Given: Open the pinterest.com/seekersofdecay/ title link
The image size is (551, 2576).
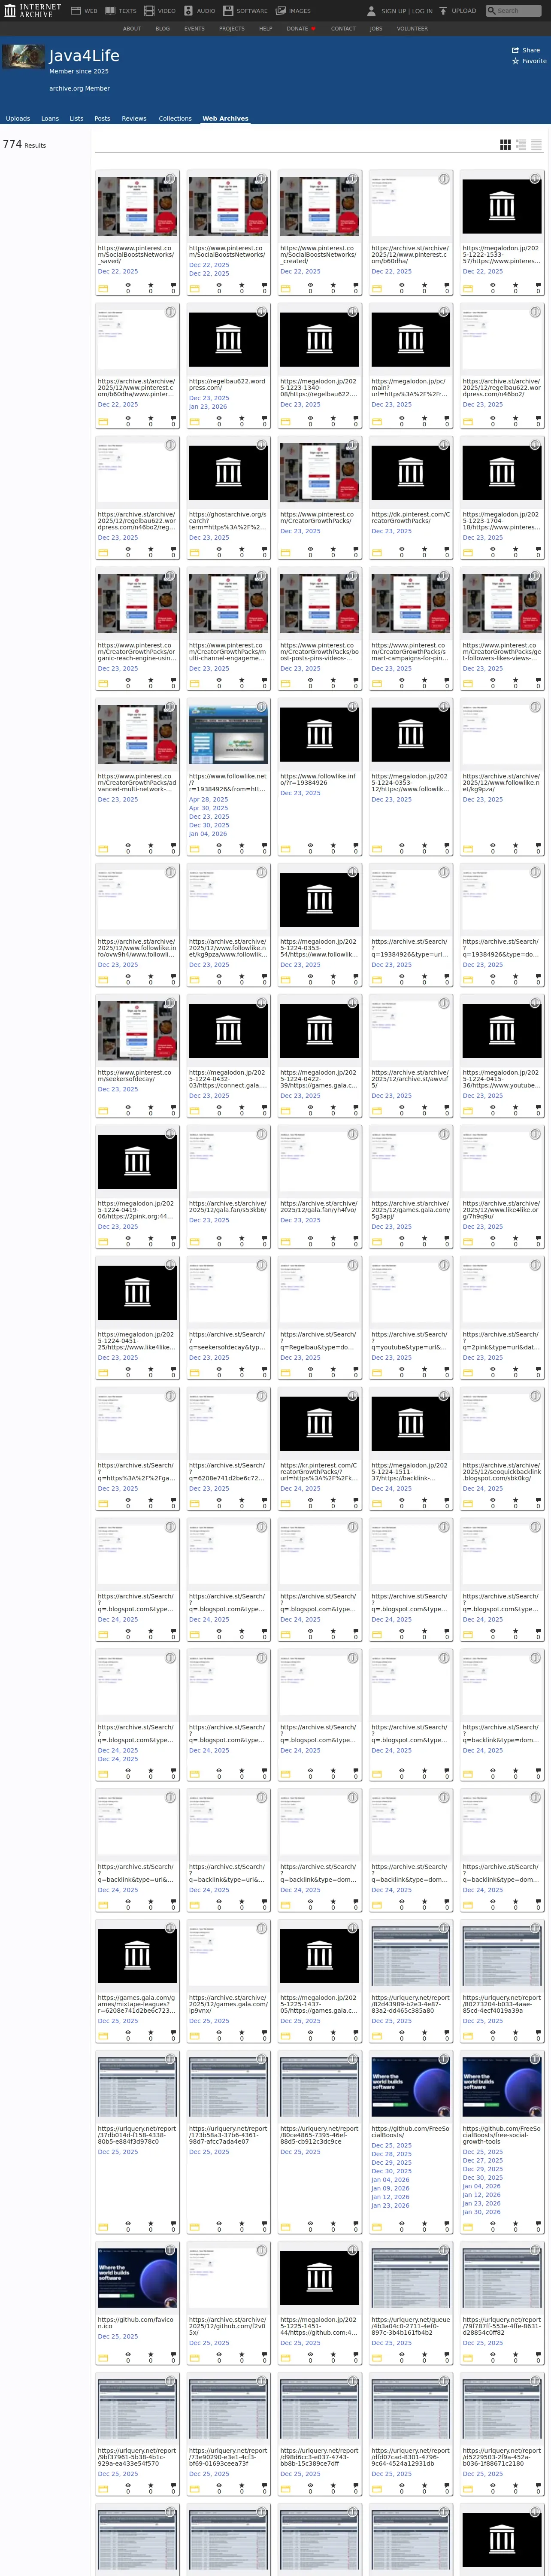Looking at the screenshot, I should tap(135, 1076).
